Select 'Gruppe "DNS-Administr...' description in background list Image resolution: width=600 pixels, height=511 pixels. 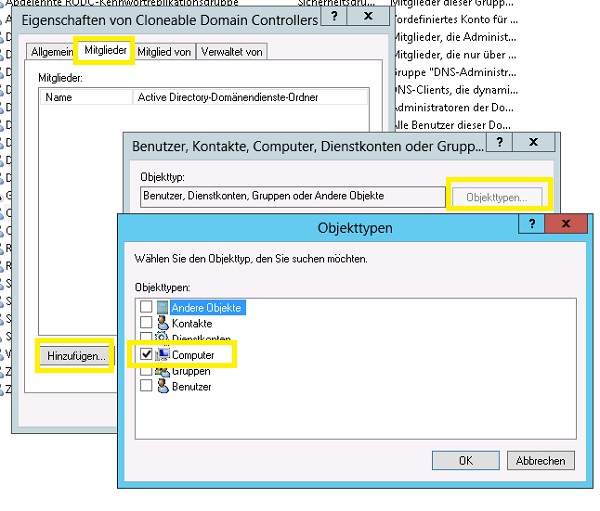(456, 72)
